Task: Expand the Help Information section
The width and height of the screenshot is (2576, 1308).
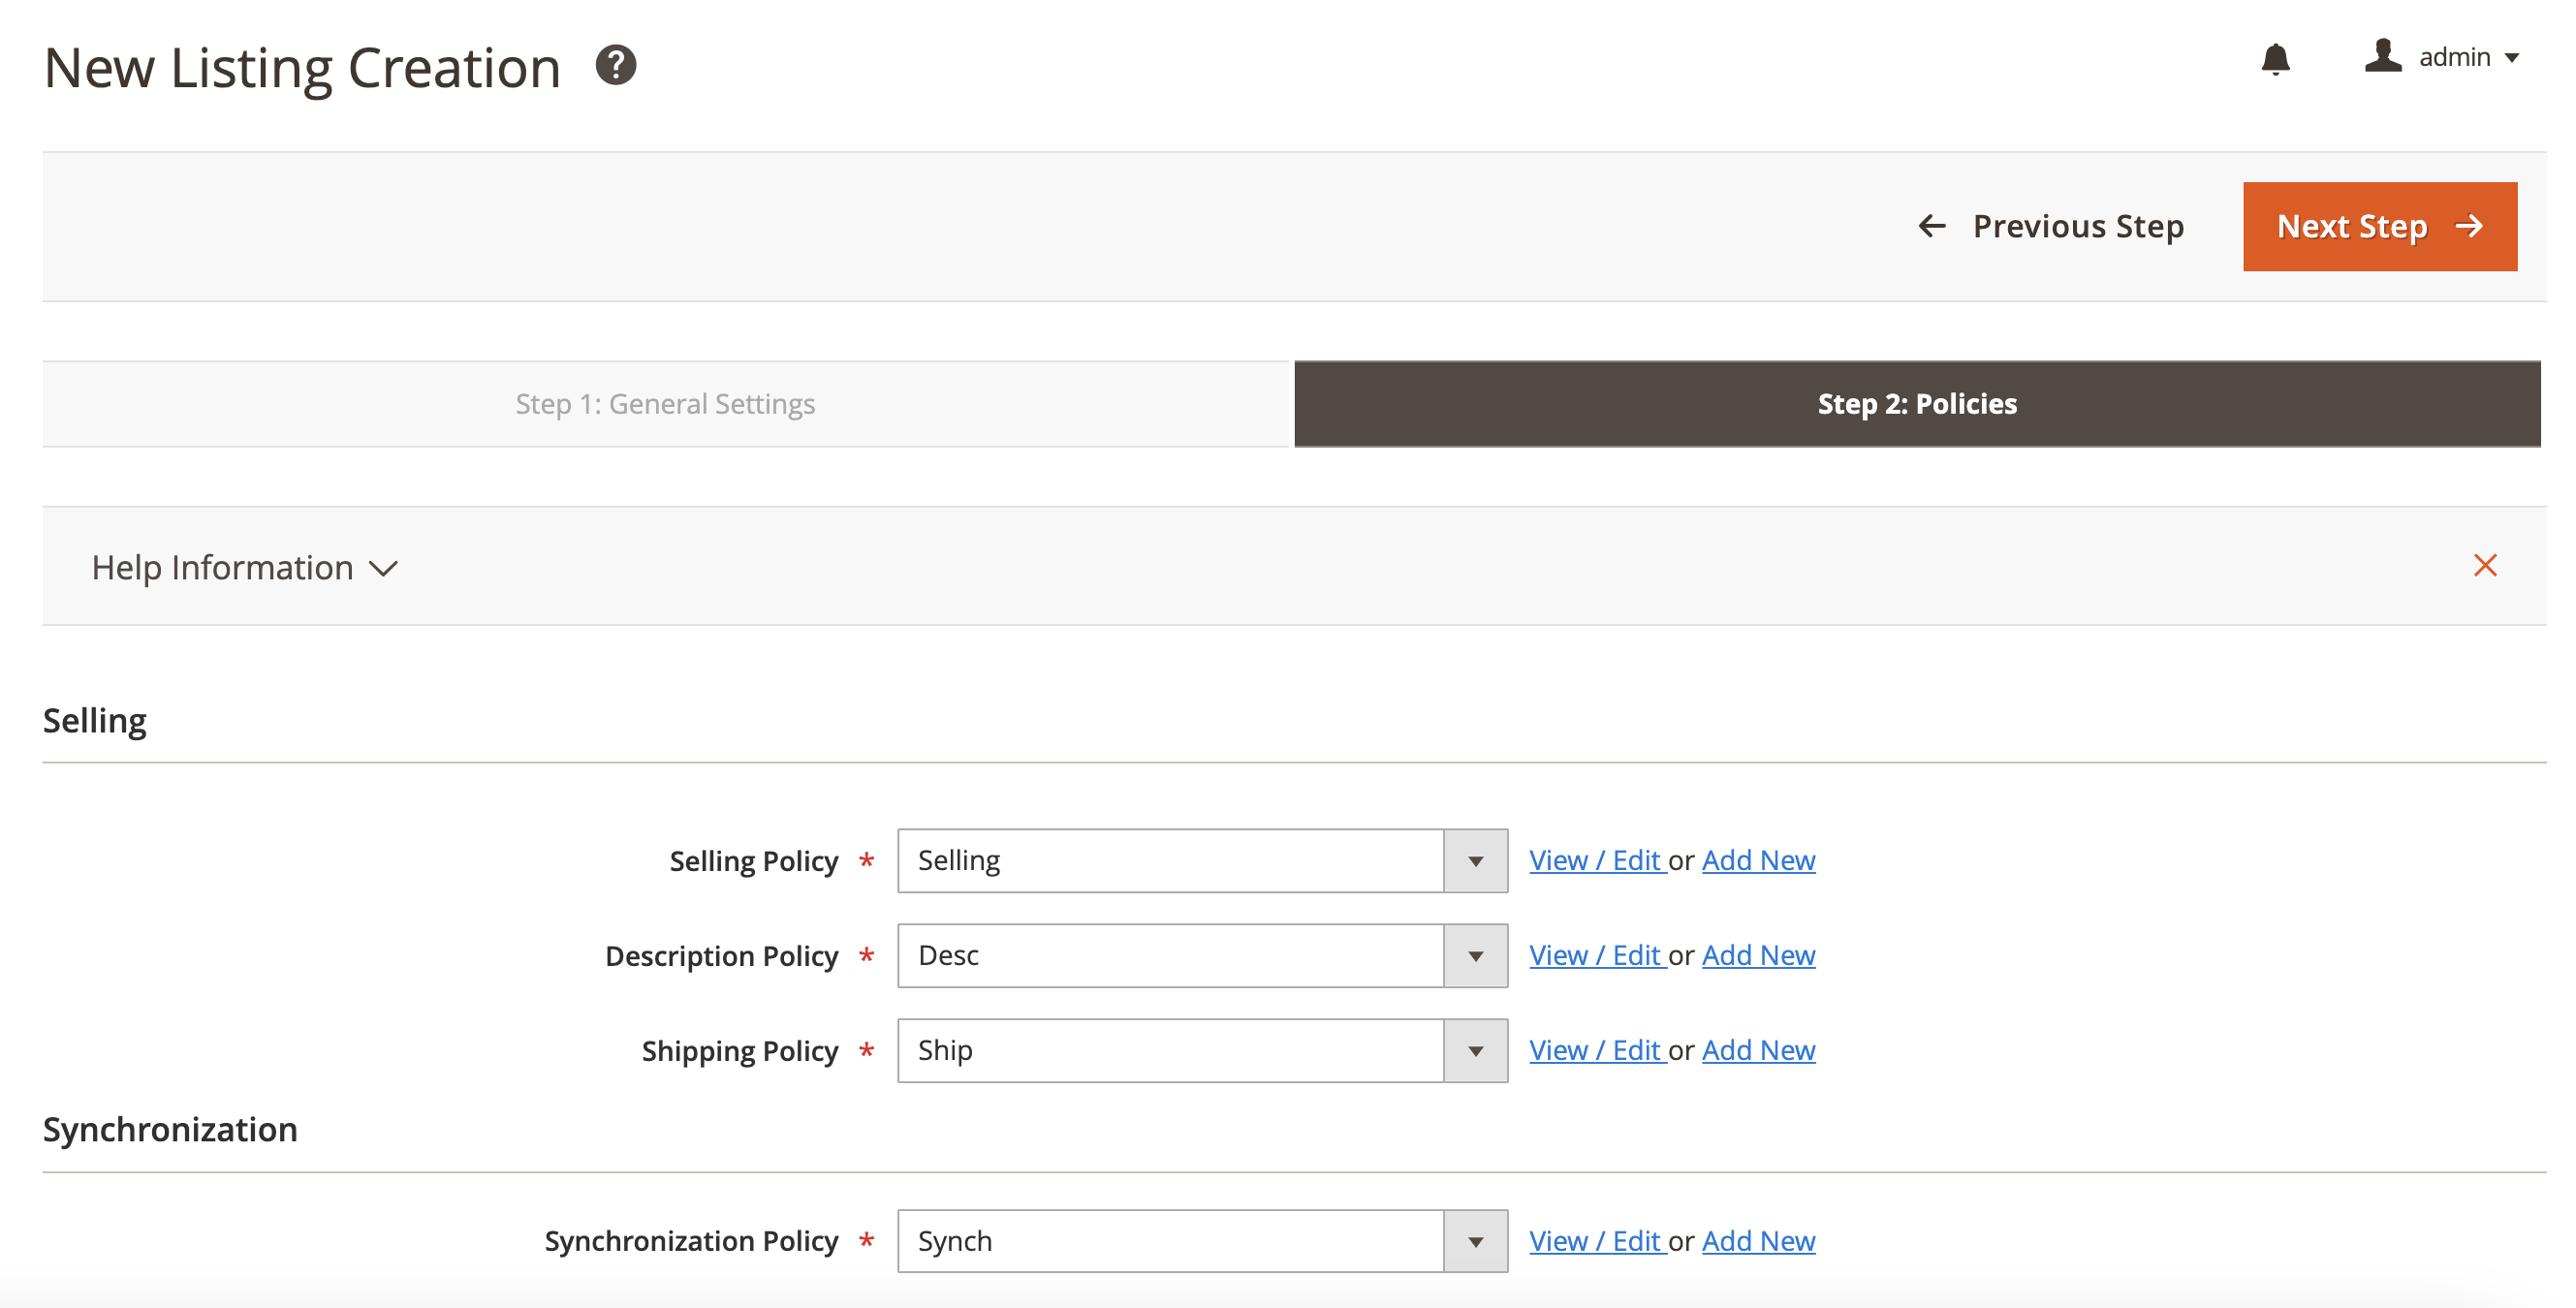Action: [x=245, y=568]
